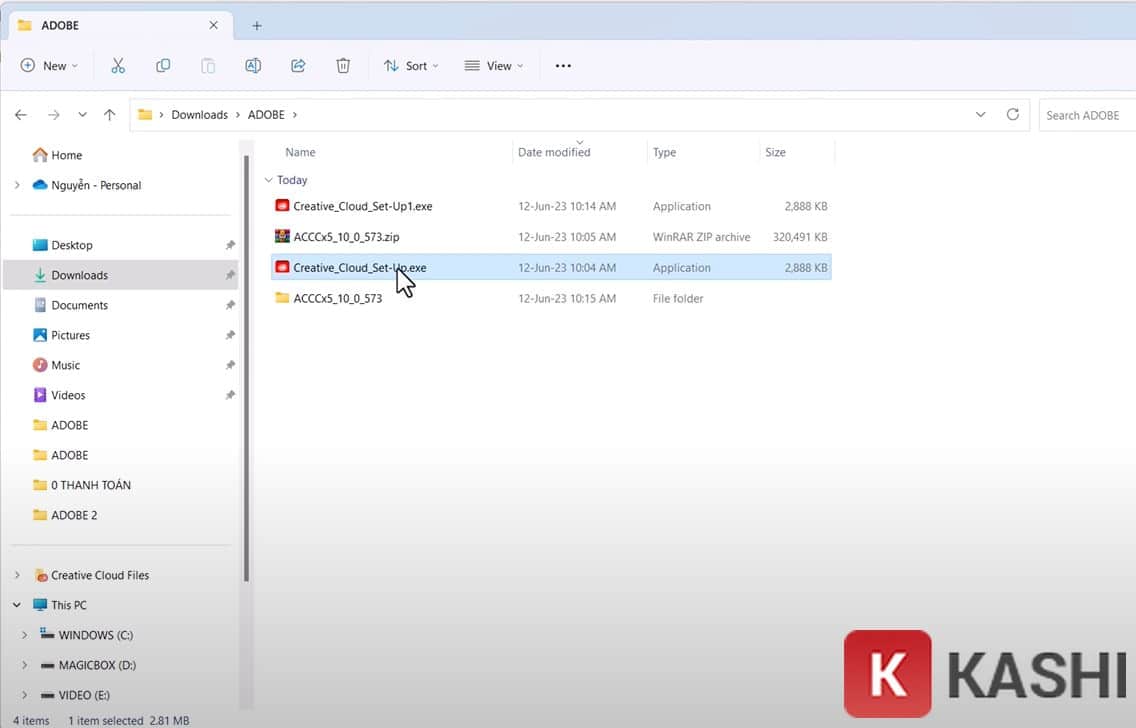Open the Sort dropdown menu
1136x728 pixels.
pos(410,65)
